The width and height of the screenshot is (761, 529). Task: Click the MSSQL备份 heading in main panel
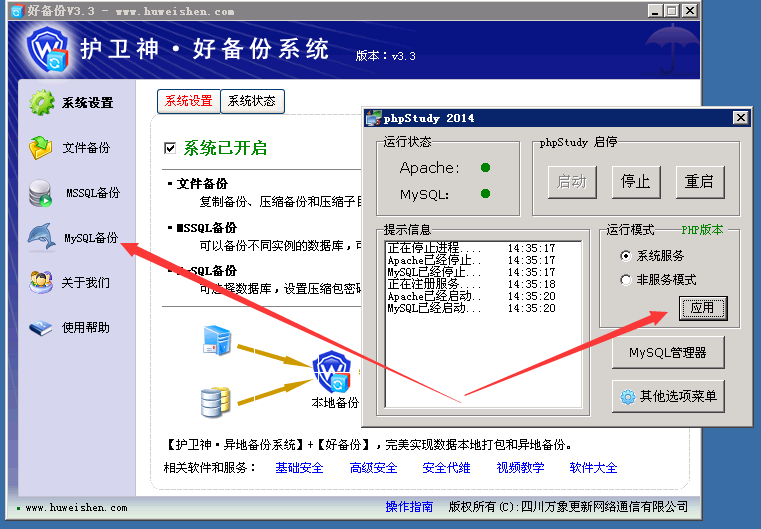(206, 228)
